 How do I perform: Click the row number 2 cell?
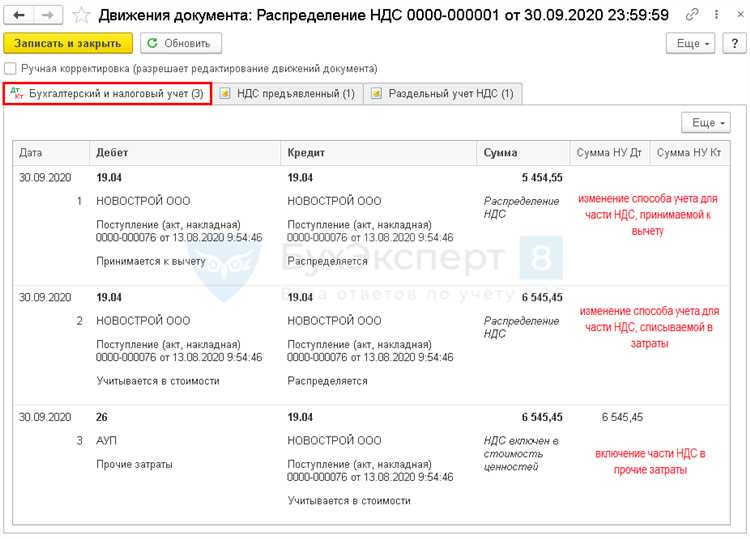(79, 321)
